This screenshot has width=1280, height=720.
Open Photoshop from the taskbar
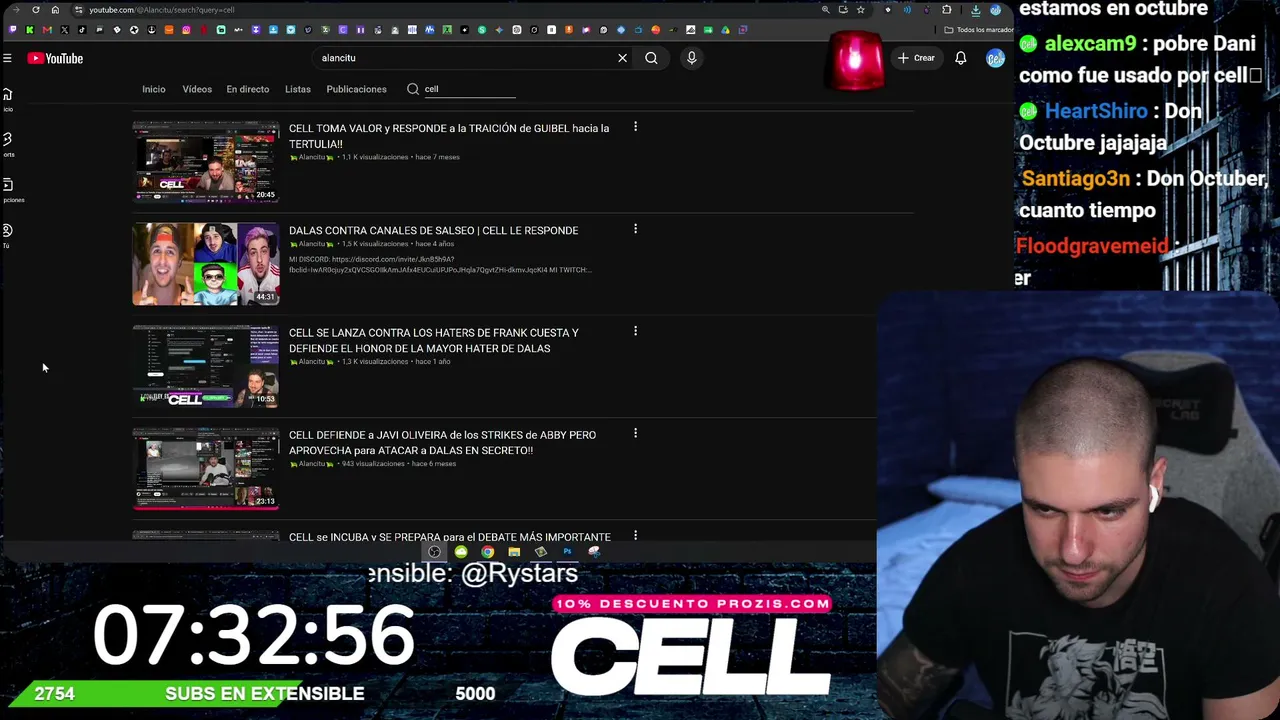point(567,552)
